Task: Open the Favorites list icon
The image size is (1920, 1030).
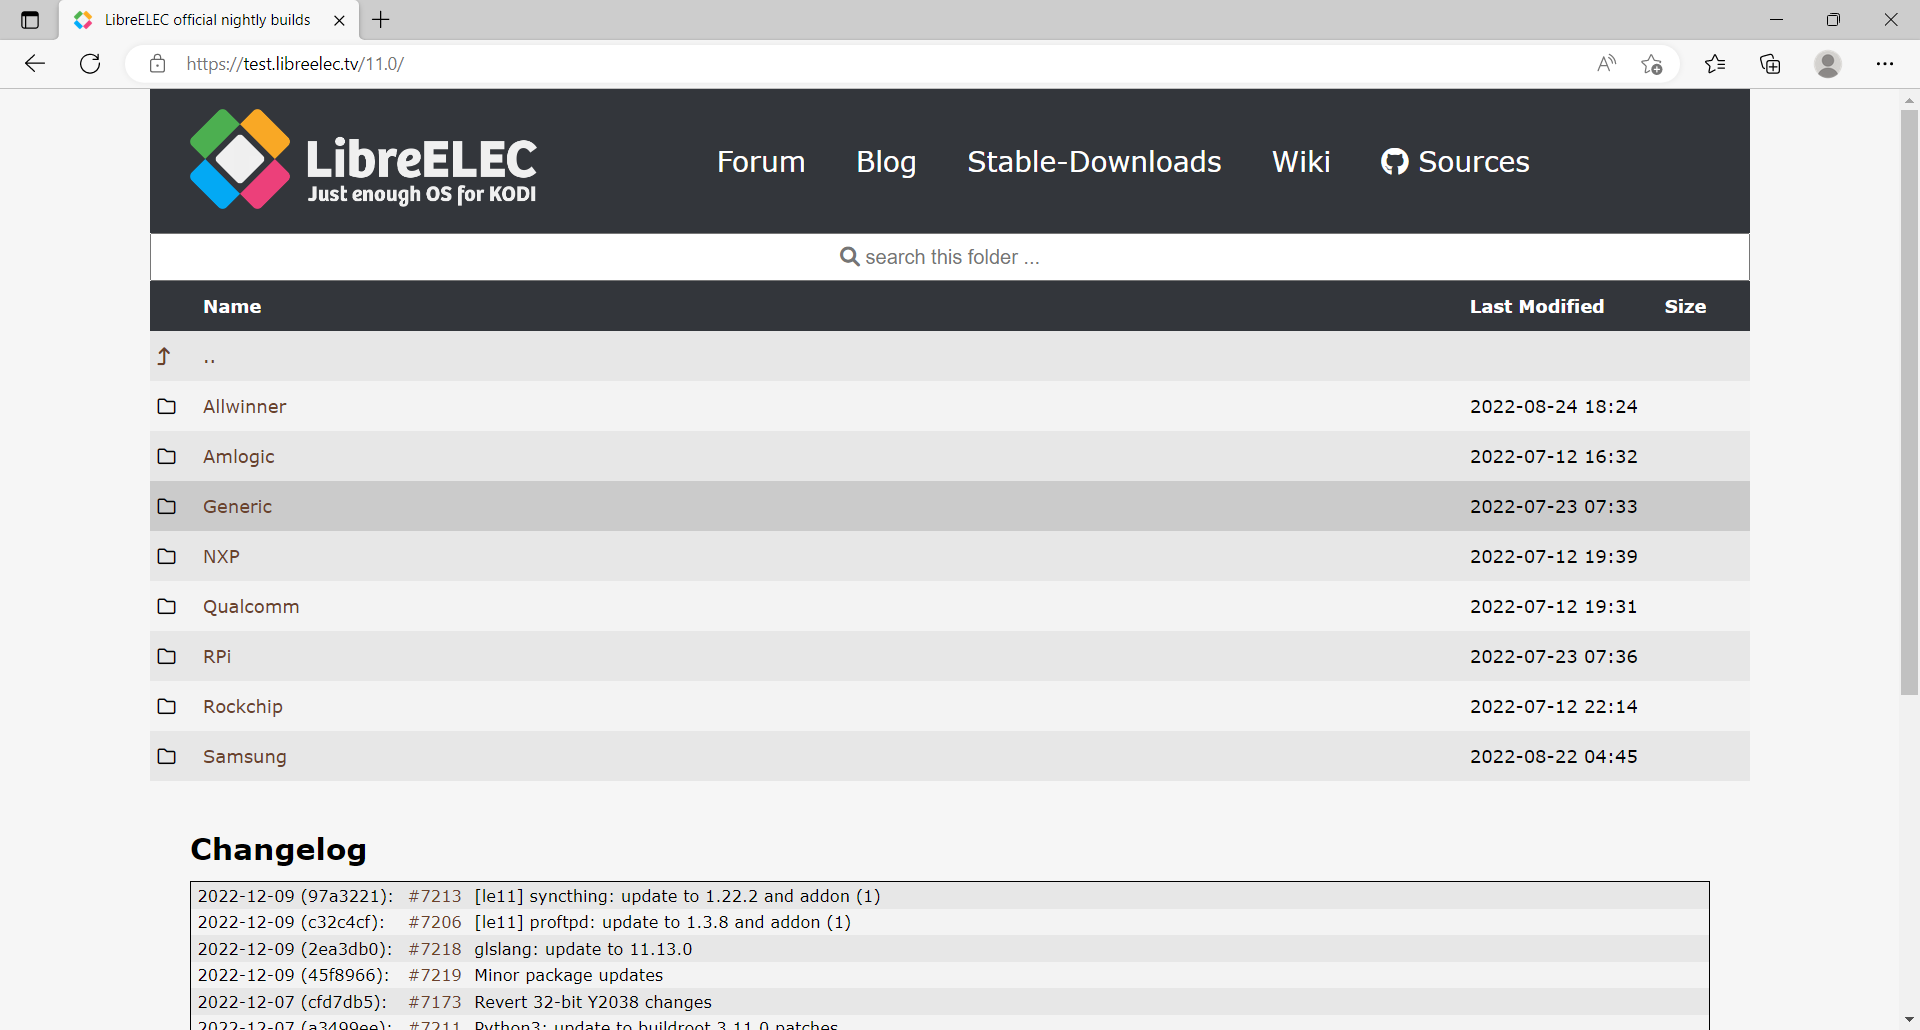Action: (1715, 64)
